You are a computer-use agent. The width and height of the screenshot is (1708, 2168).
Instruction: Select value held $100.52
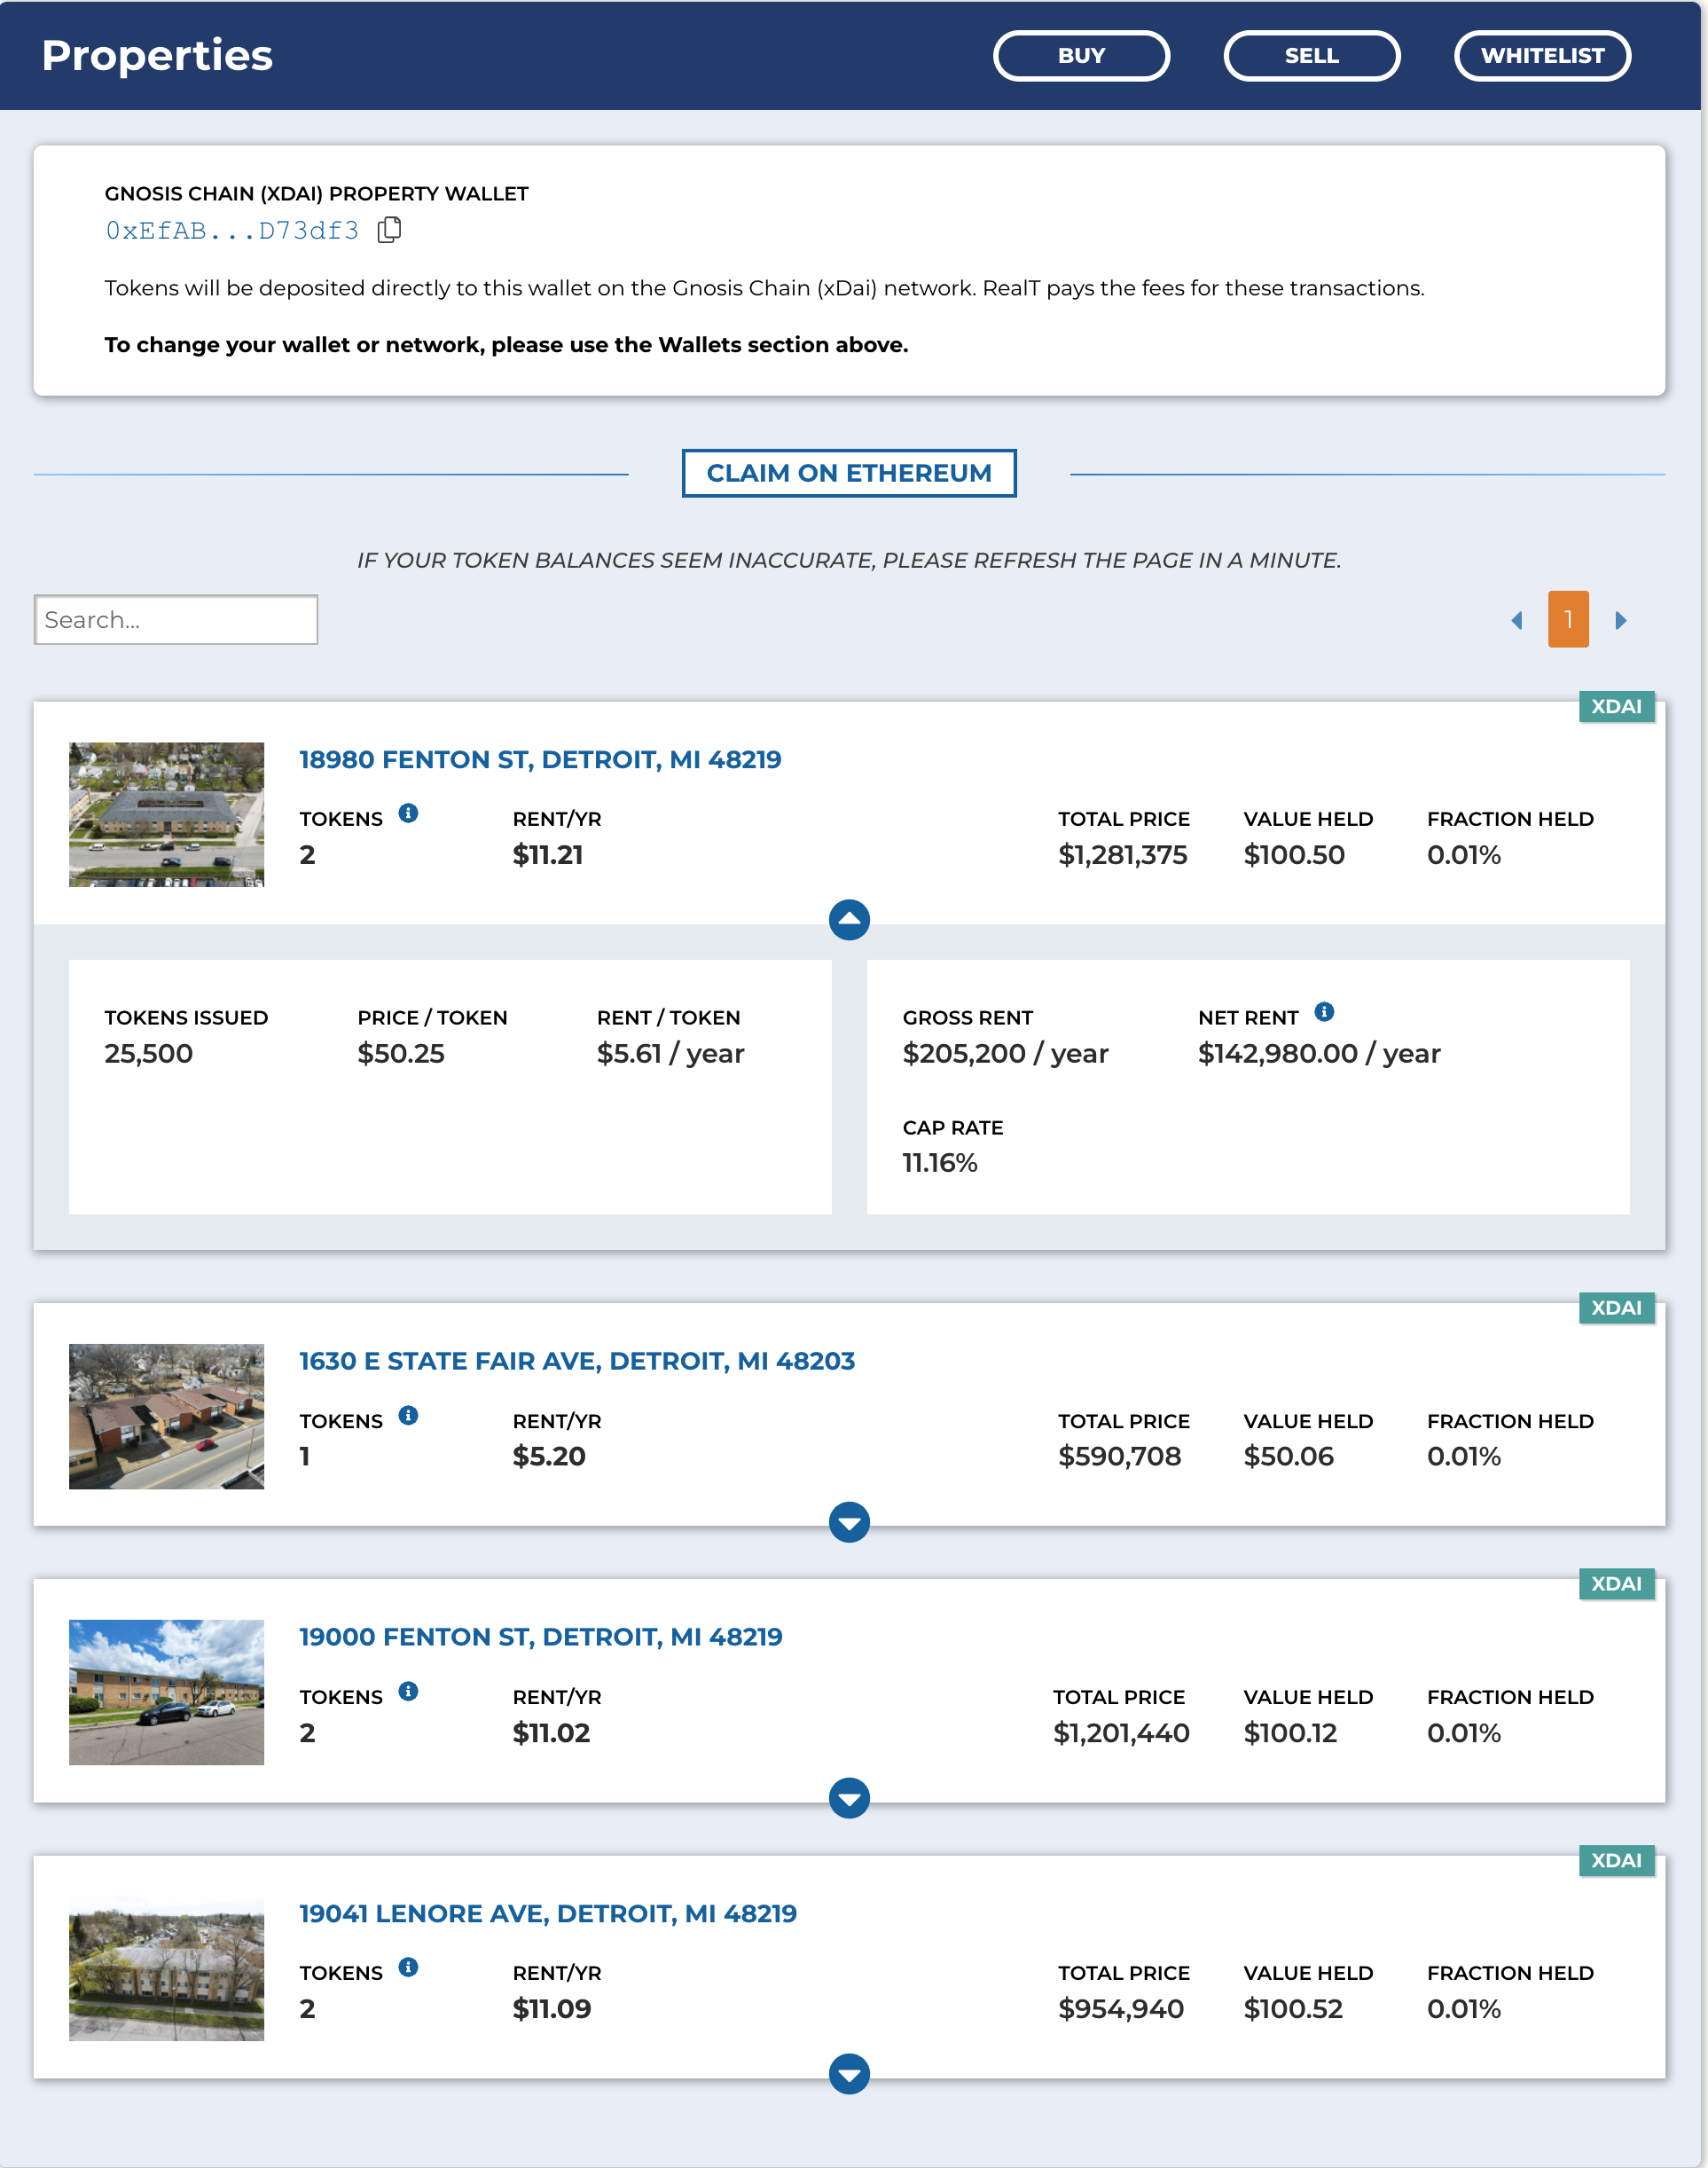pos(1293,2009)
